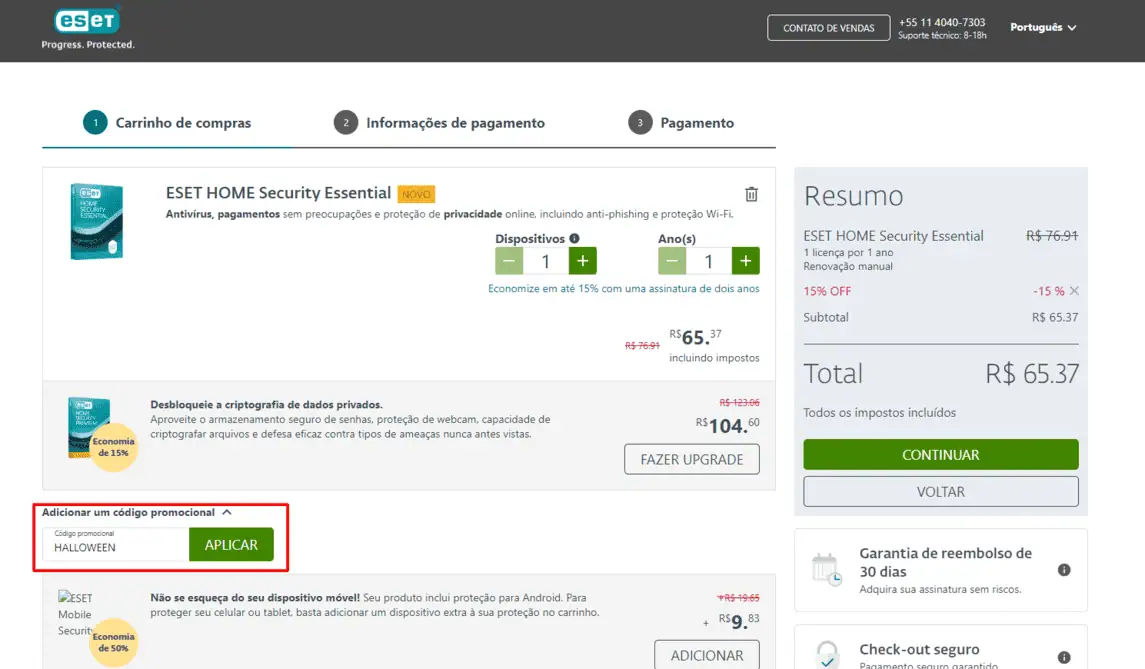Click the phone number +55 11 4040-7303
The image size is (1145, 669).
[942, 22]
